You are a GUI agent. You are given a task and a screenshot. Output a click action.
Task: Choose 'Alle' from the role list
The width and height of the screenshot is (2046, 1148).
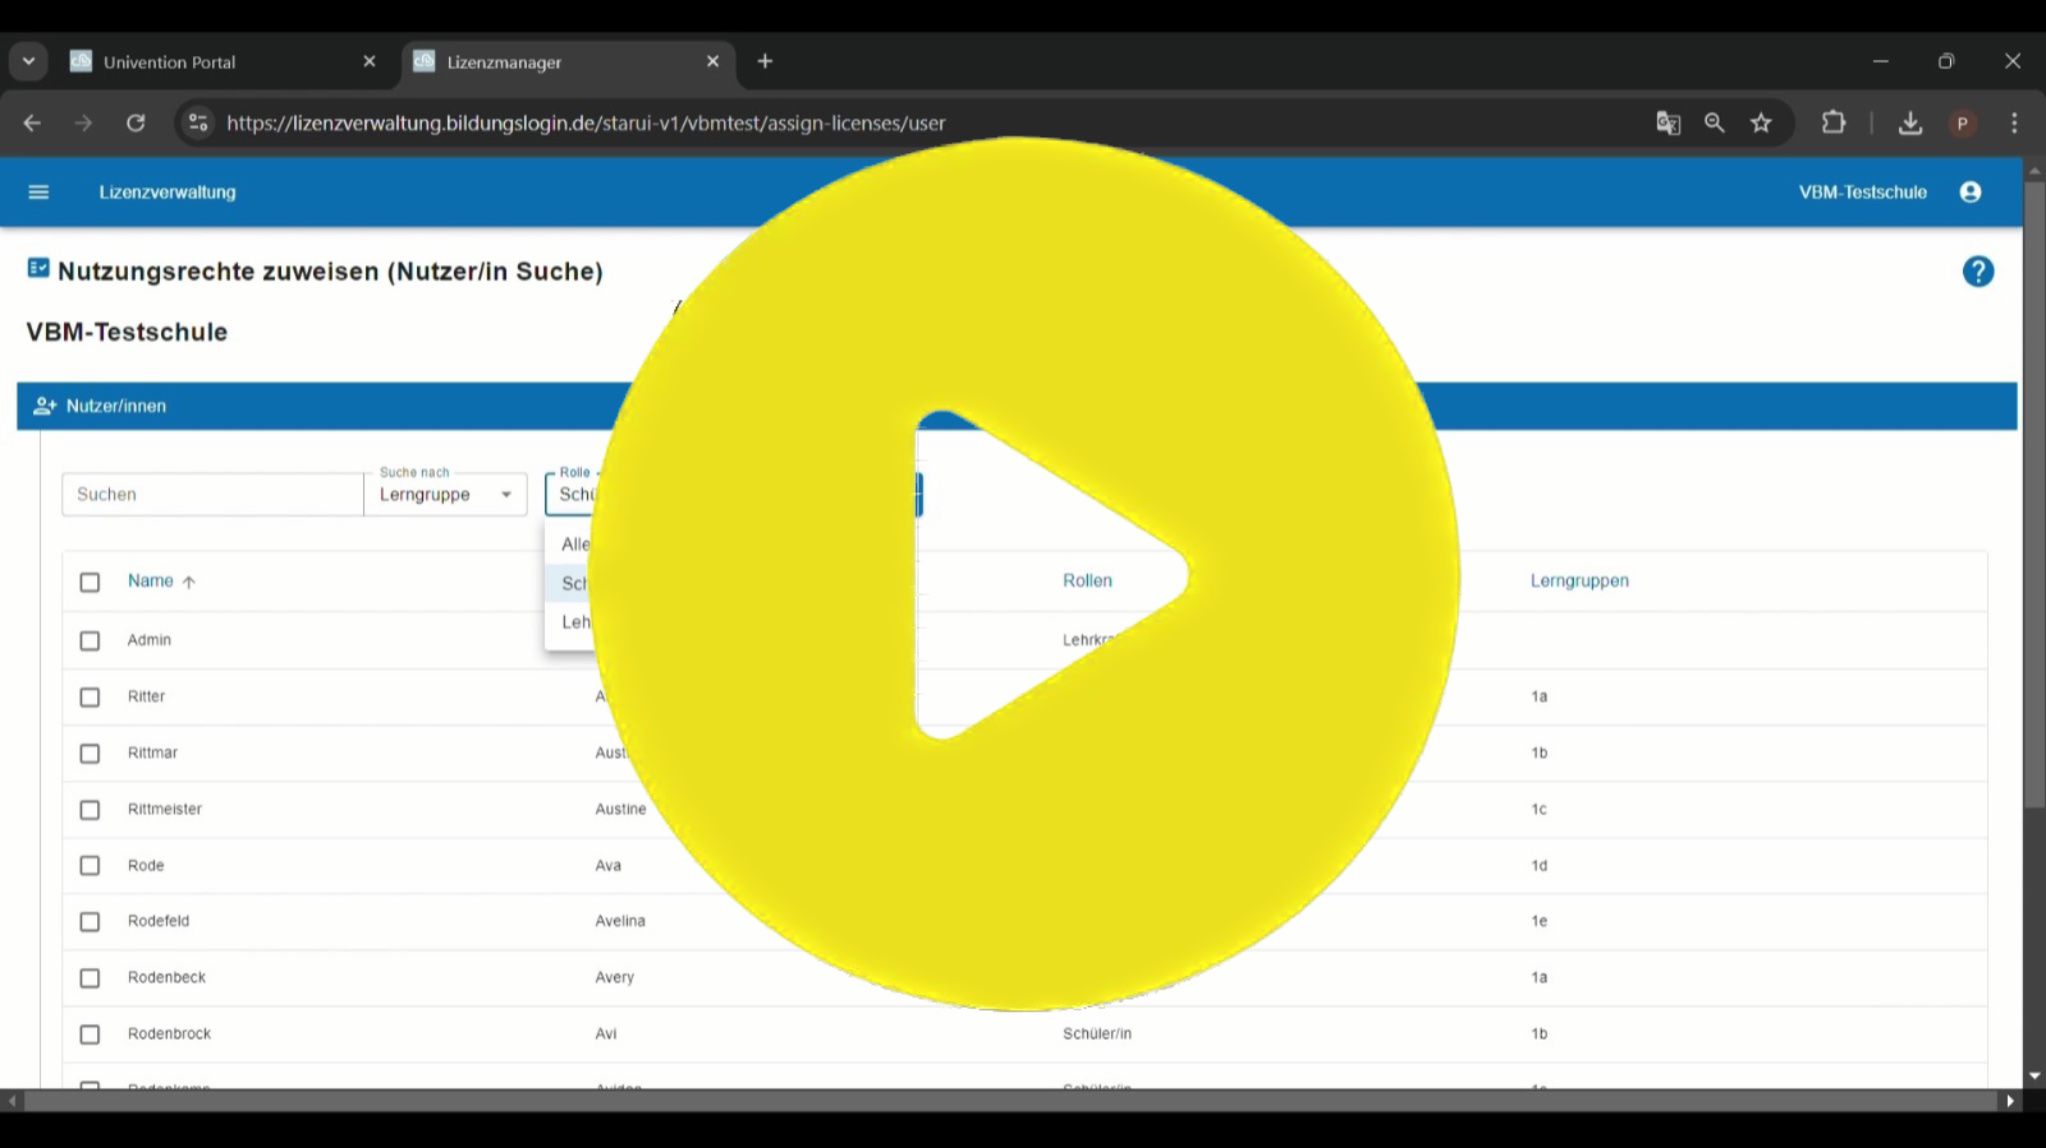pyautogui.click(x=575, y=544)
